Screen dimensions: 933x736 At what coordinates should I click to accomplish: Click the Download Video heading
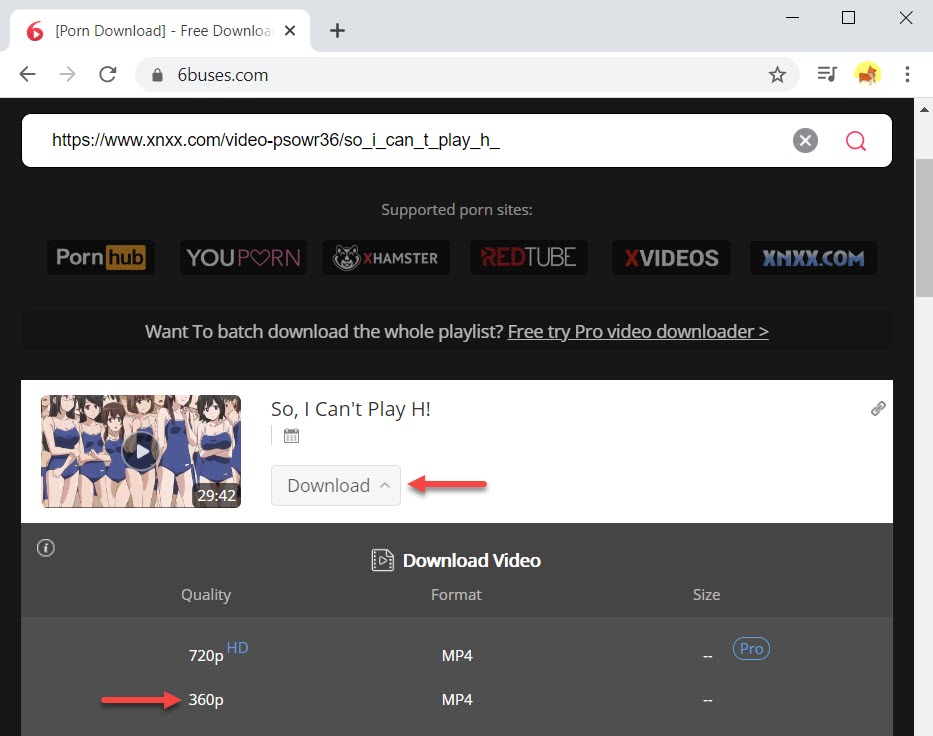click(x=472, y=560)
